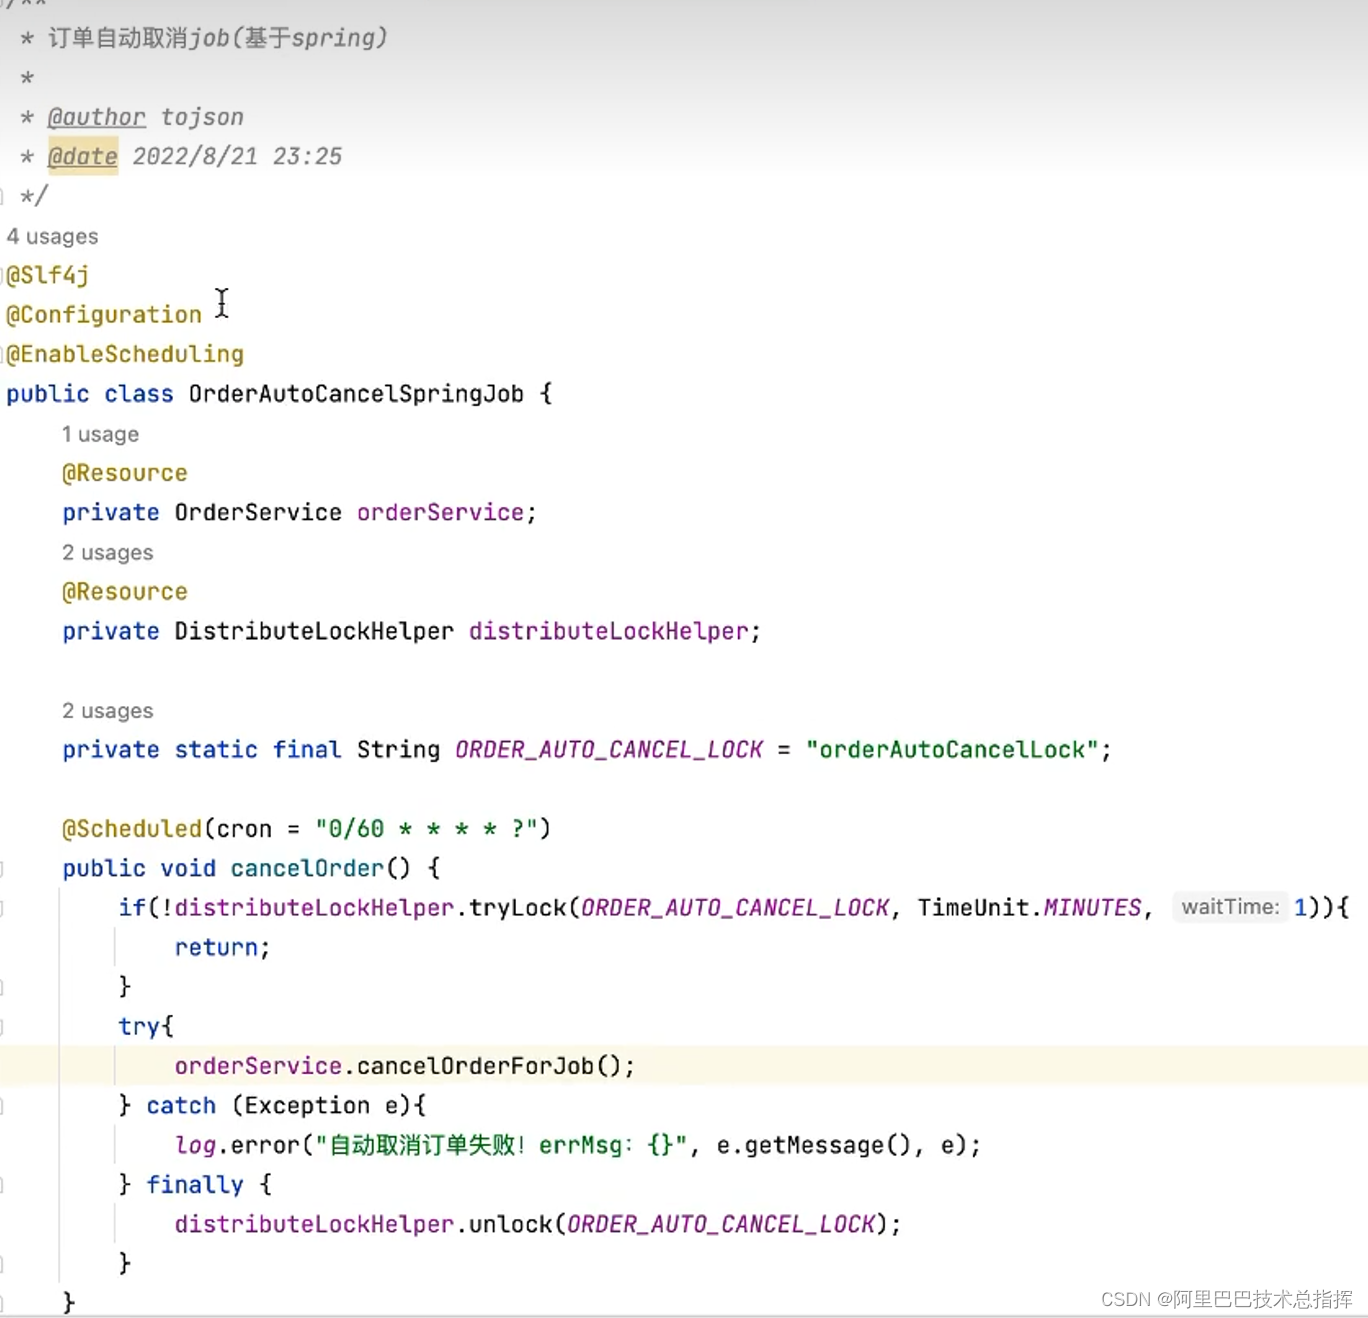Click orderService variable in its field declaration
This screenshot has height=1318, width=1368.
pyautogui.click(x=441, y=512)
